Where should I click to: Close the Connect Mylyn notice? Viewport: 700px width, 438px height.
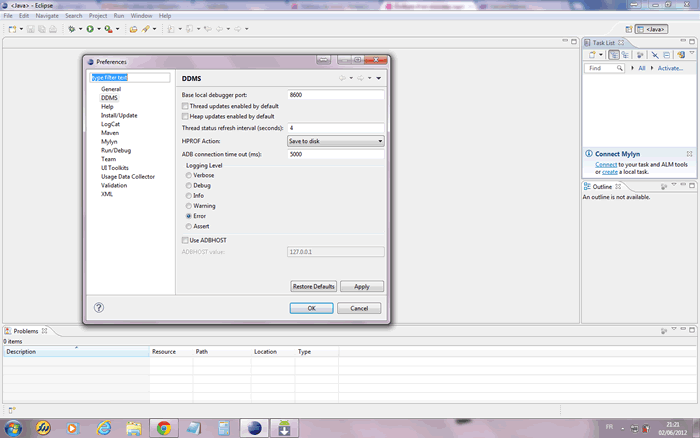coord(689,154)
